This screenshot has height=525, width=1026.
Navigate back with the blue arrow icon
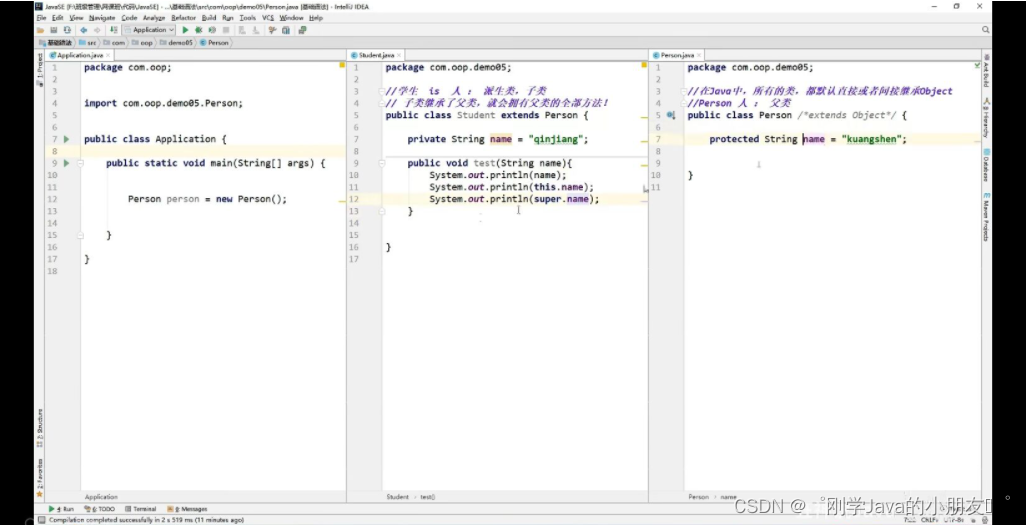tap(83, 30)
